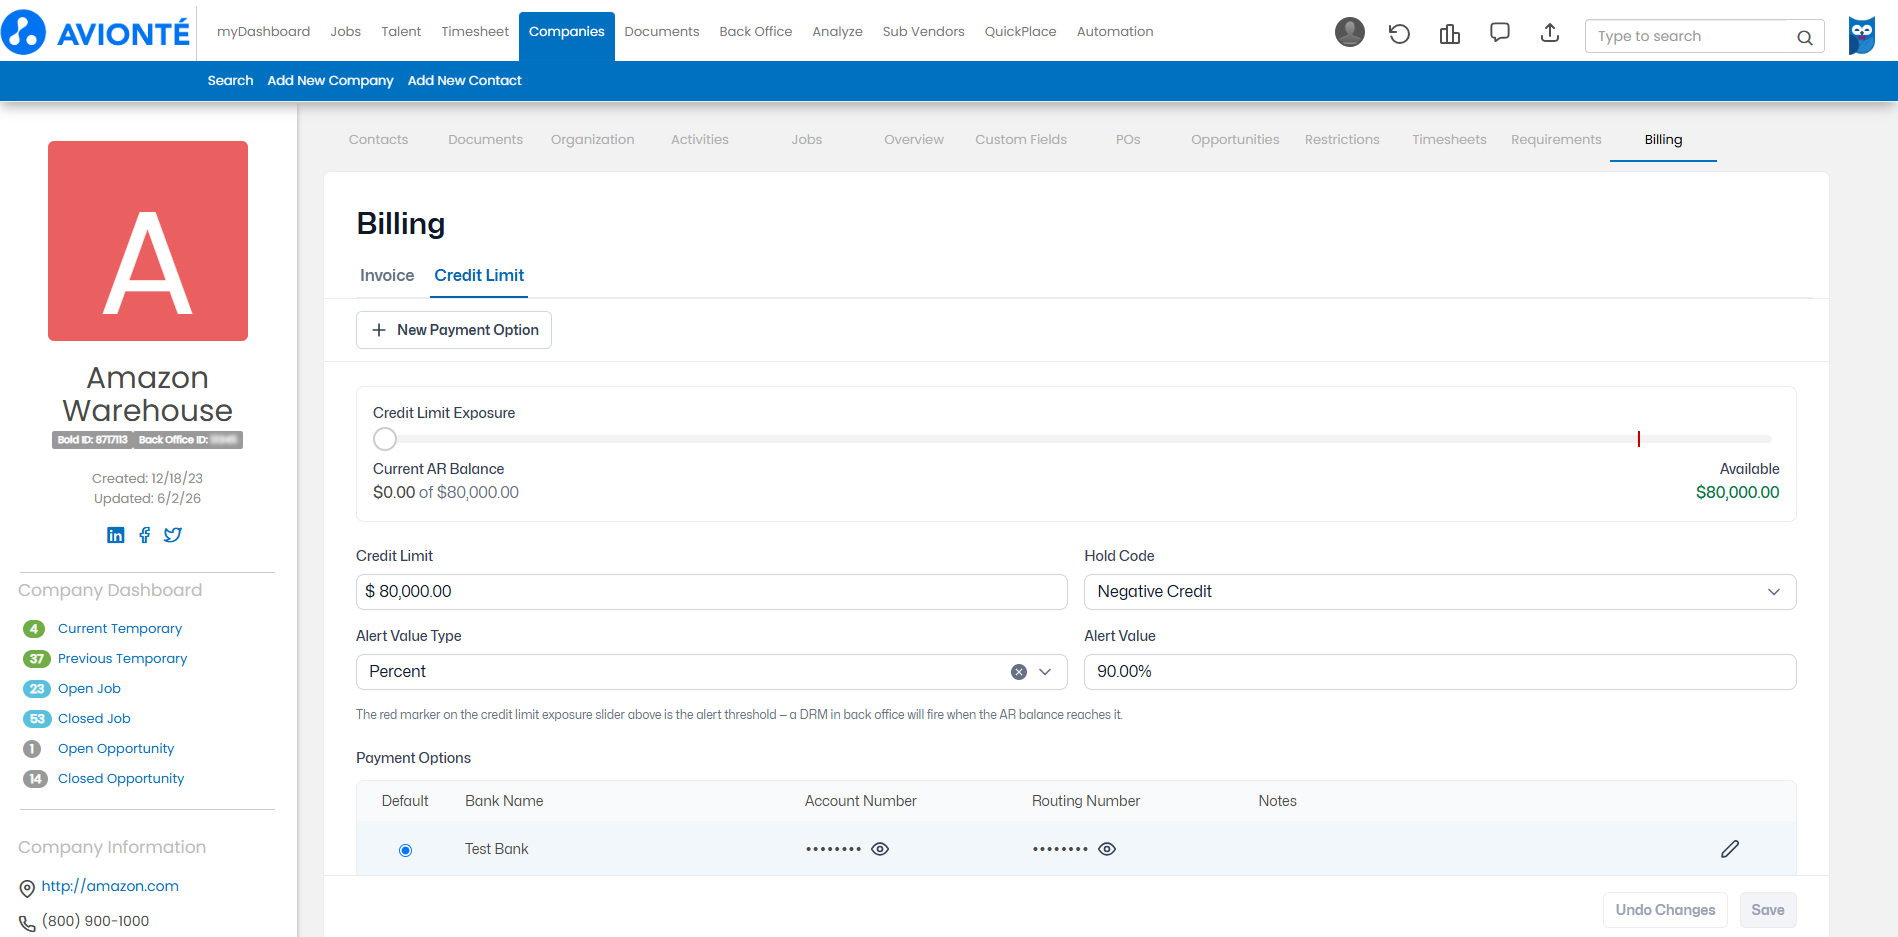Clear the Alert Value Type selection
The width and height of the screenshot is (1898, 937).
[x=1019, y=672]
